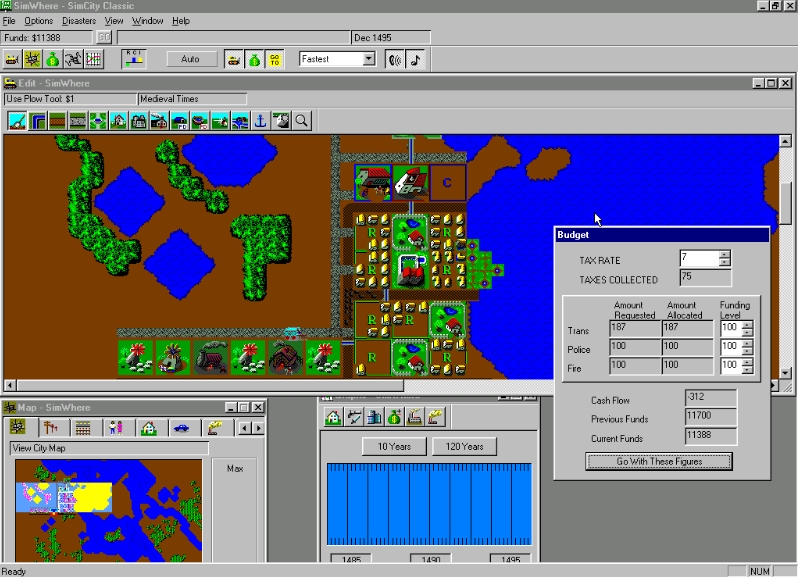Decrease the Tax Rate spinner

pyautogui.click(x=725, y=262)
